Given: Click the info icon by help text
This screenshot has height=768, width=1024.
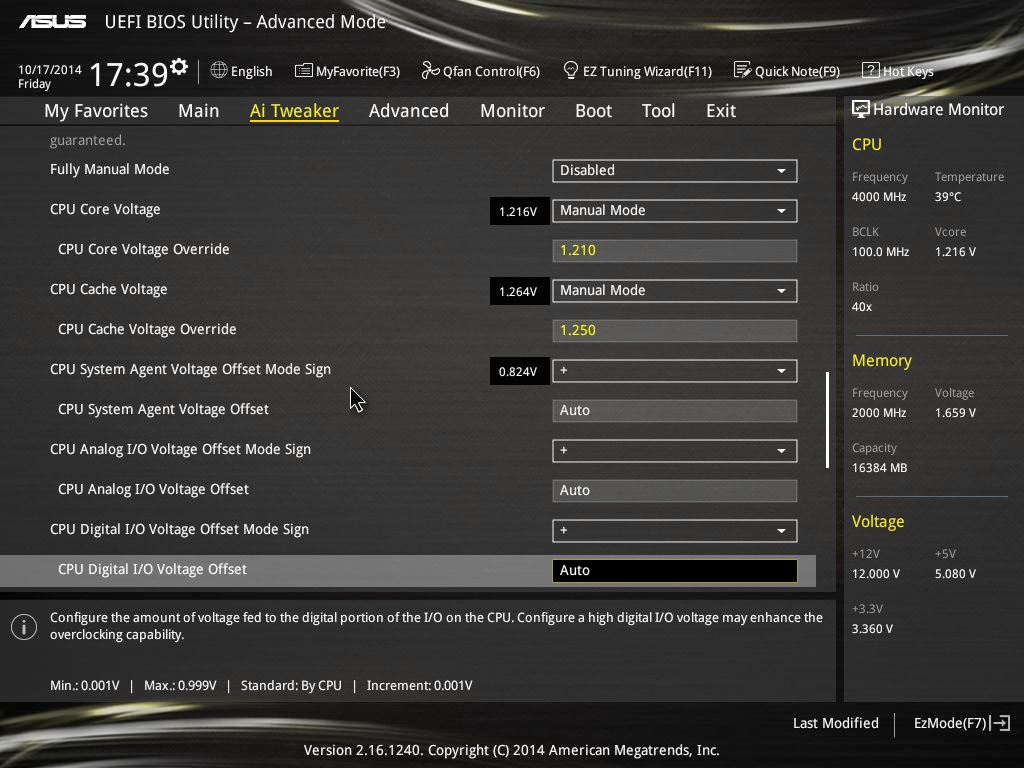Looking at the screenshot, I should point(24,627).
